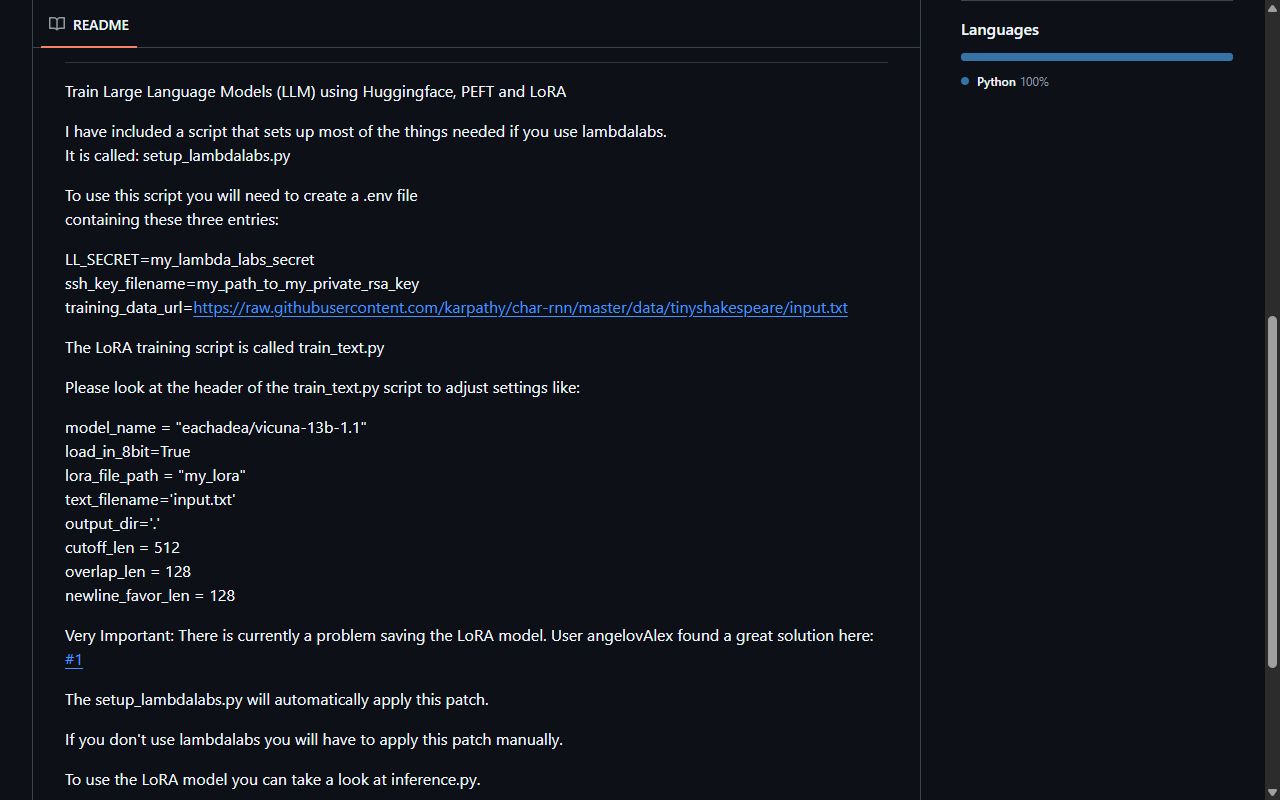The image size is (1280, 800).
Task: Click the README book icon
Action: point(57,24)
